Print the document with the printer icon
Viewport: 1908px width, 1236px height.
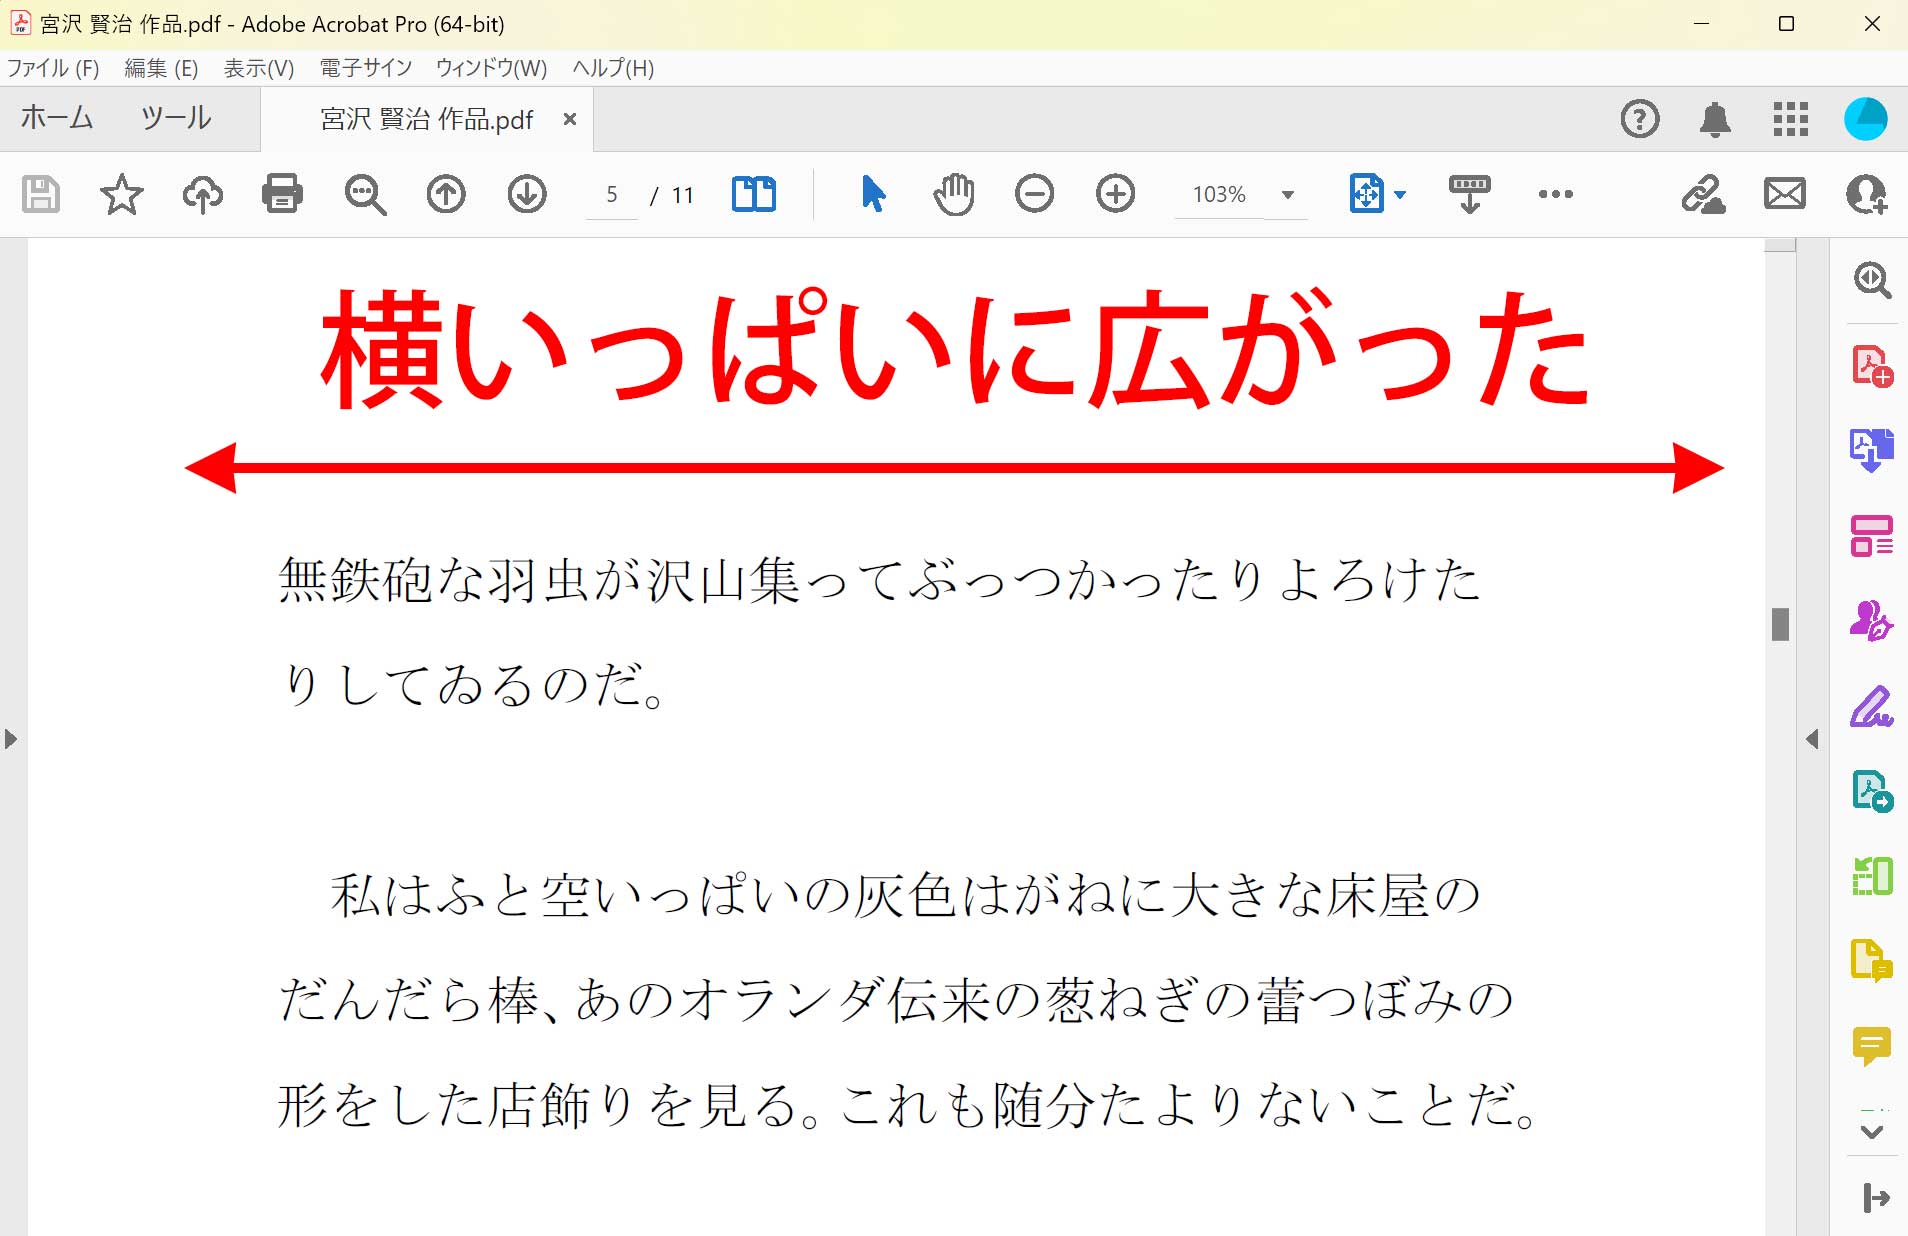[282, 194]
